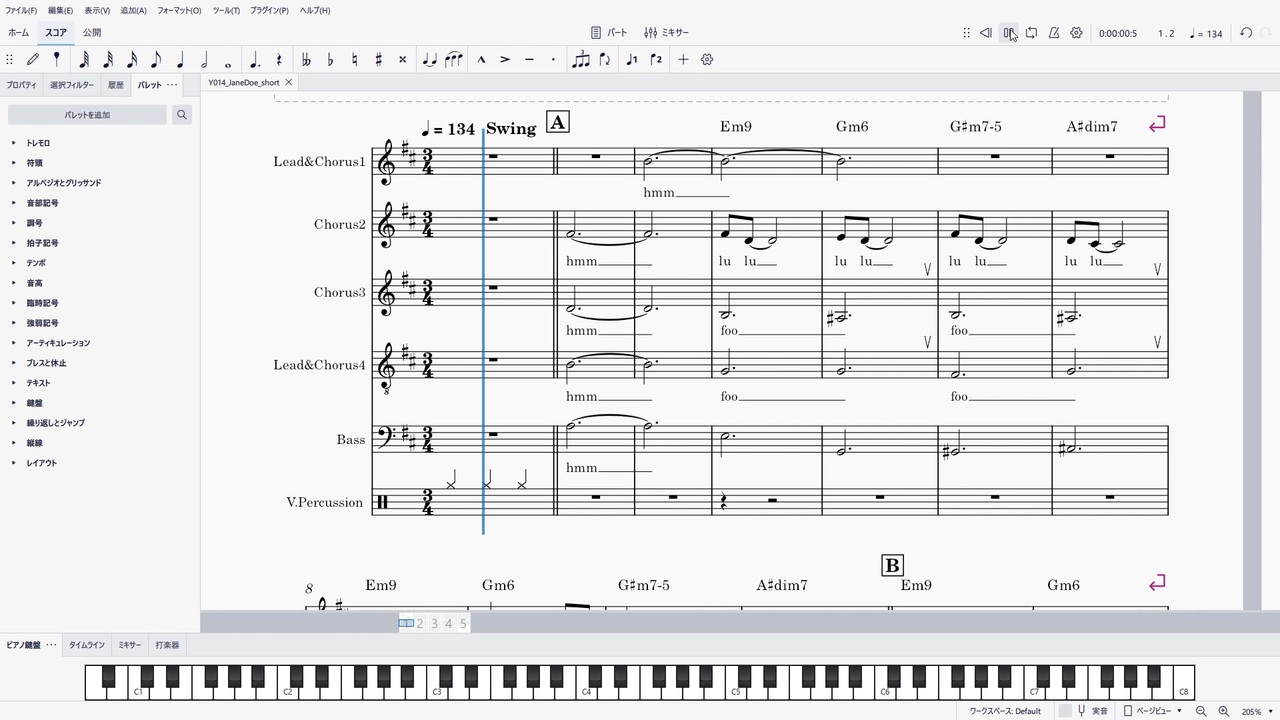
Task: Open the ページビュー view mode dropdown
Action: [x=1152, y=711]
